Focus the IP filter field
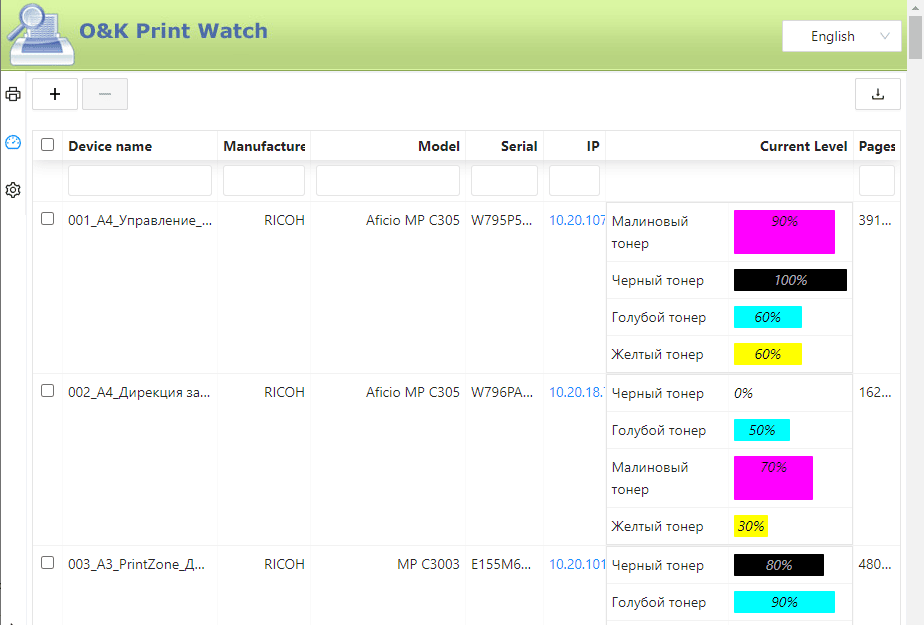924x625 pixels. (575, 180)
